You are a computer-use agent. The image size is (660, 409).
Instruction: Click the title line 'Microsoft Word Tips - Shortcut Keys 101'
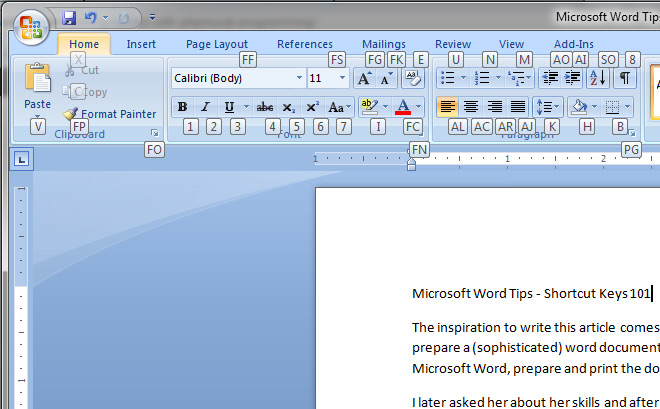coord(531,293)
